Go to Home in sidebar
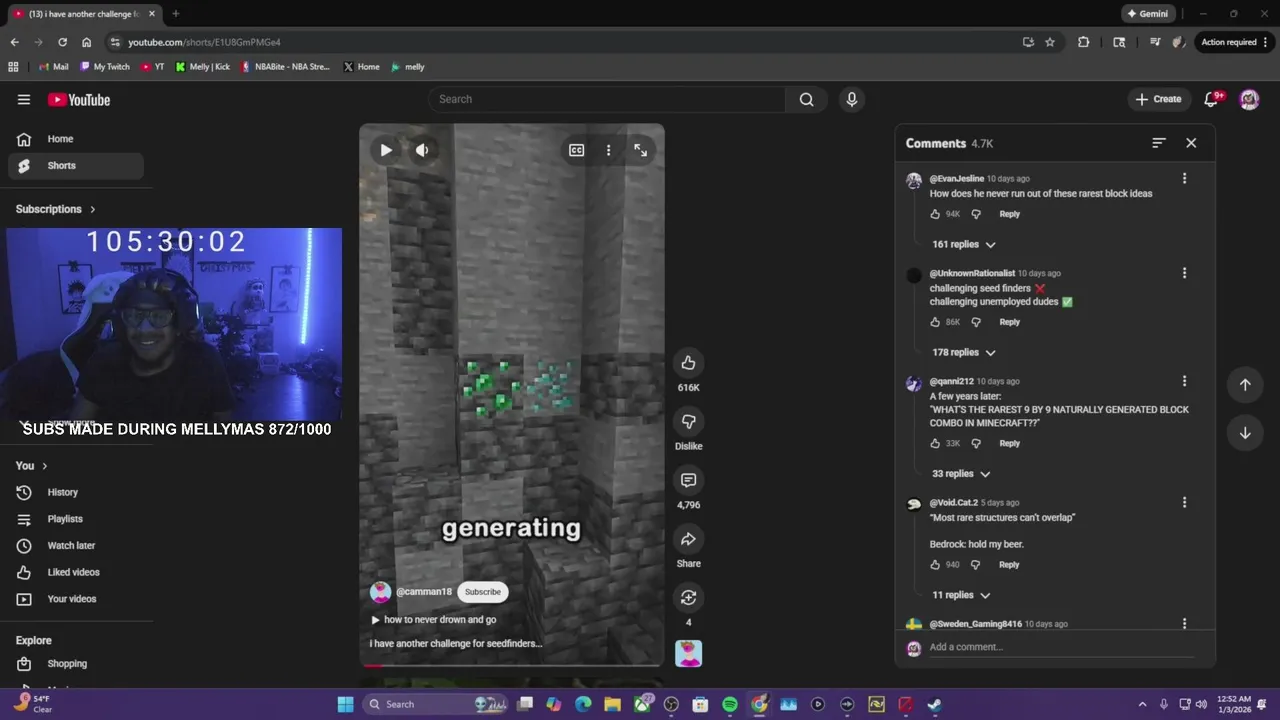 tap(76, 139)
